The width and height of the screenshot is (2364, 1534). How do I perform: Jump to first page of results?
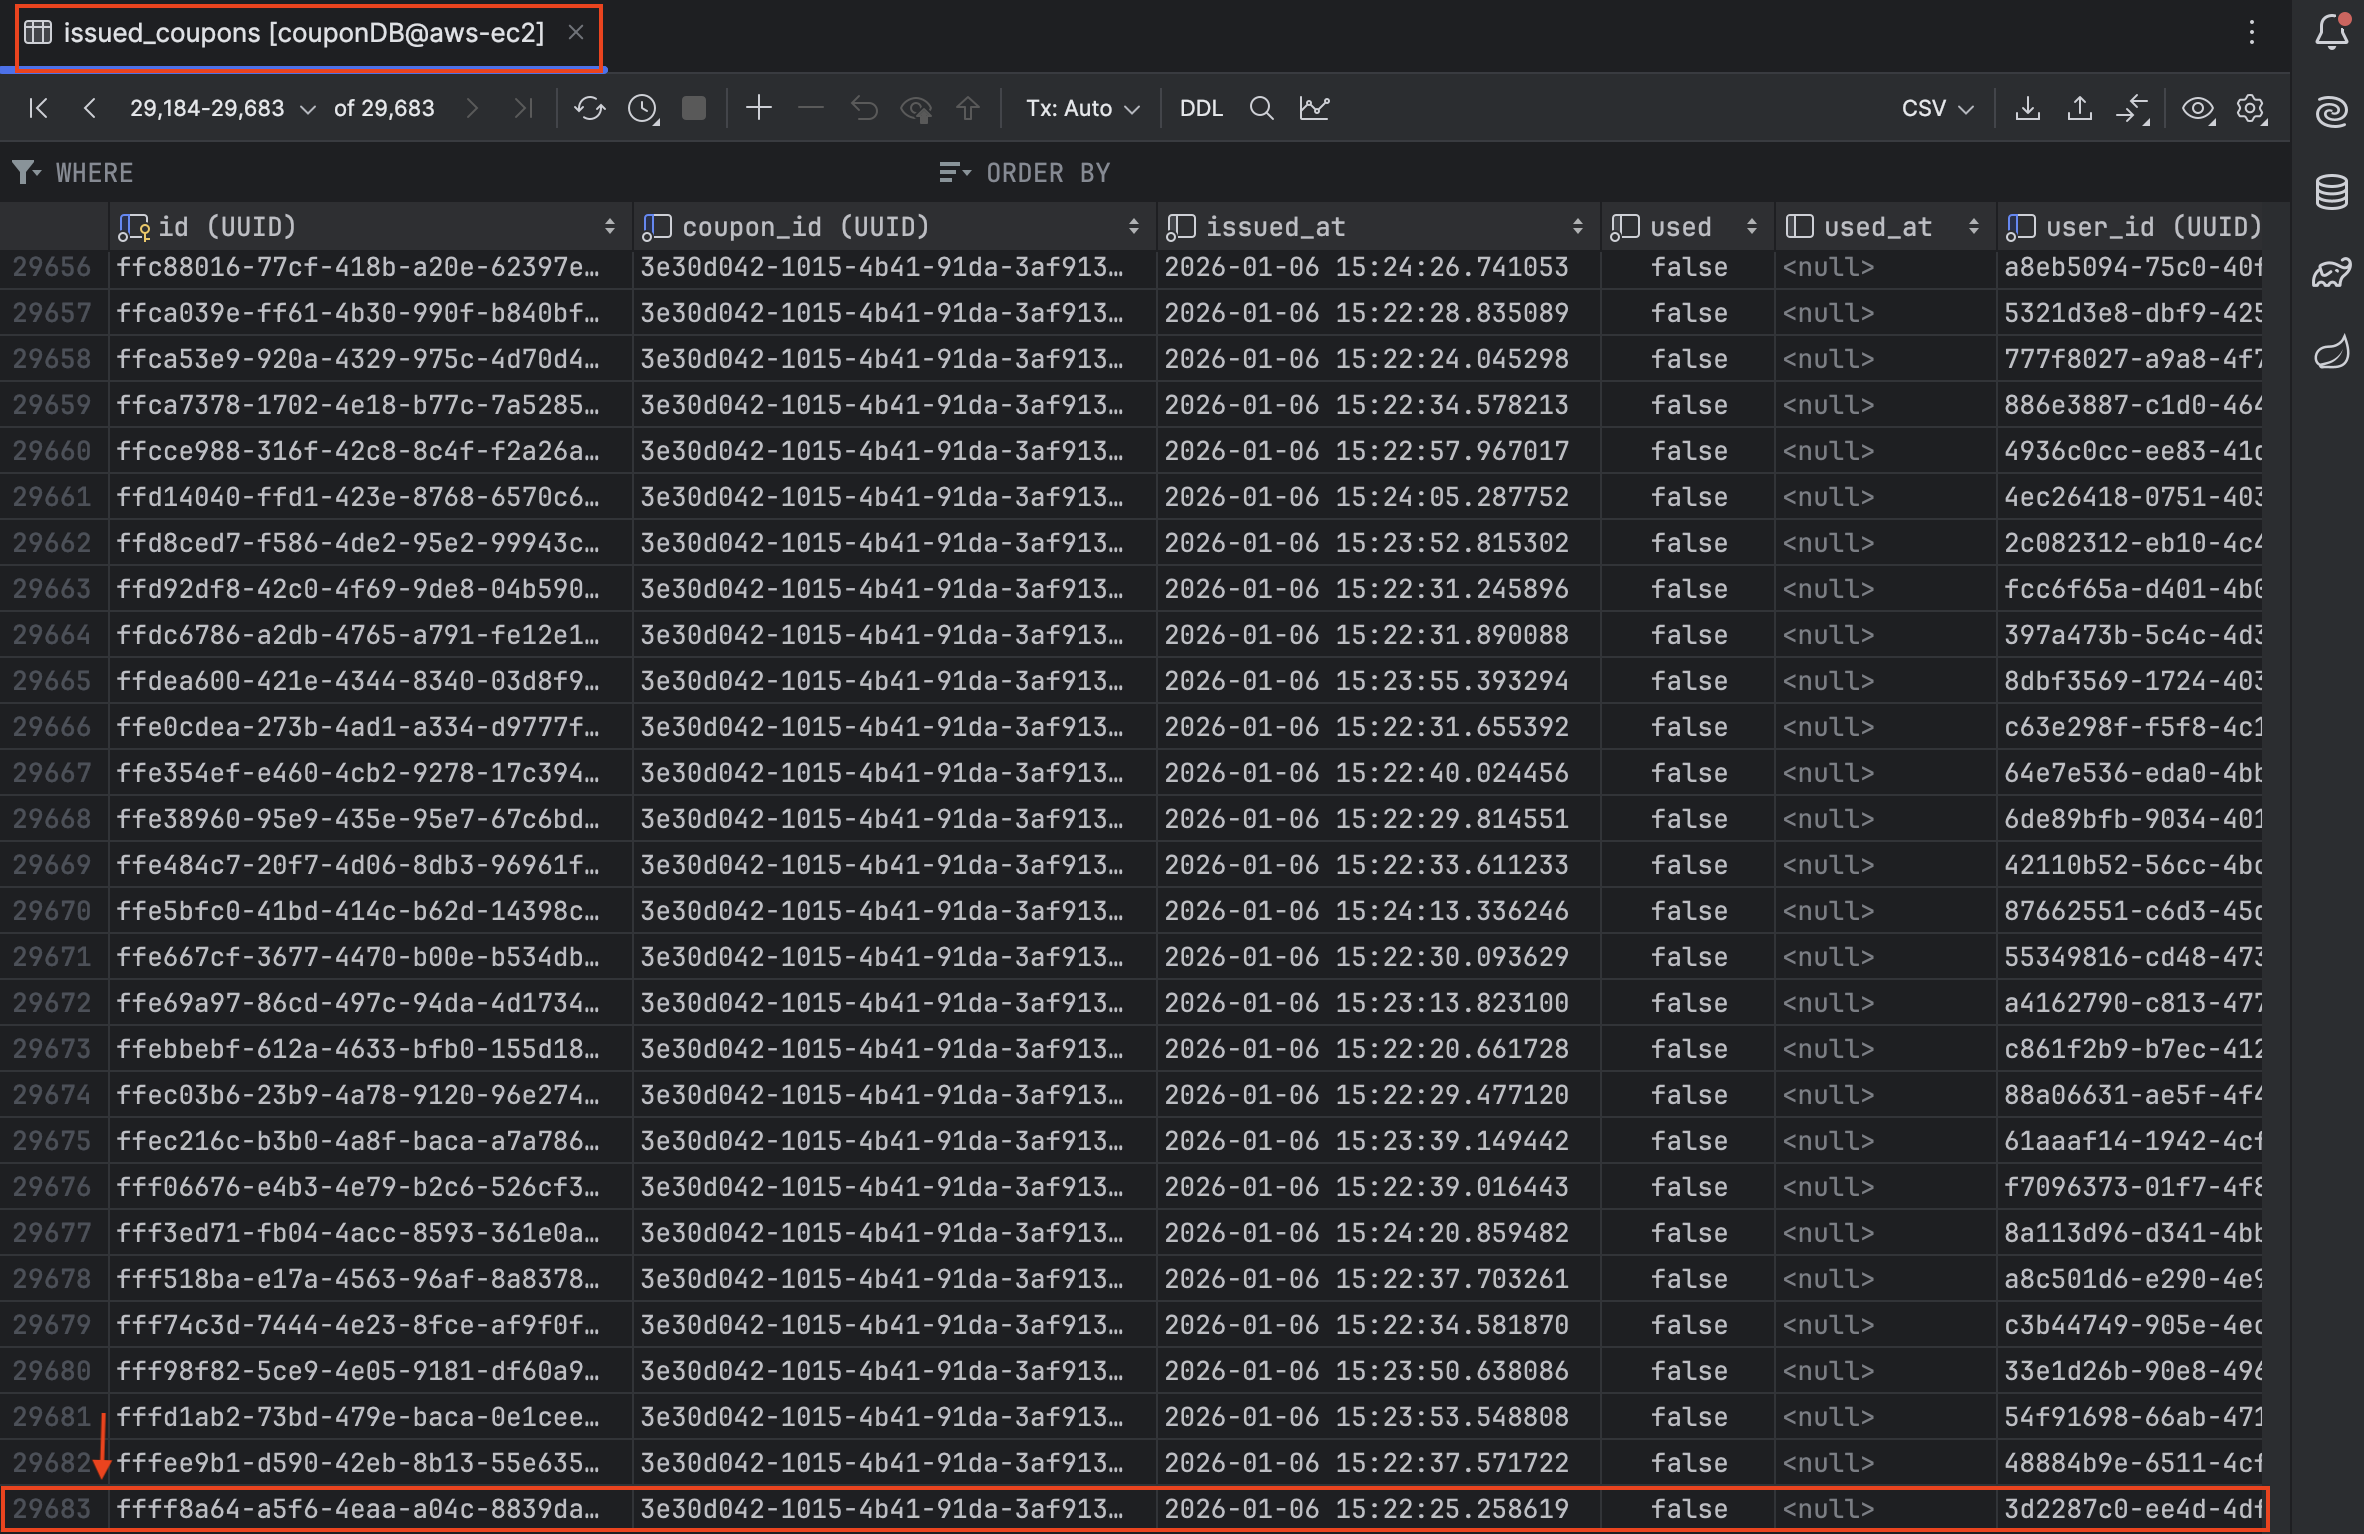[x=38, y=108]
